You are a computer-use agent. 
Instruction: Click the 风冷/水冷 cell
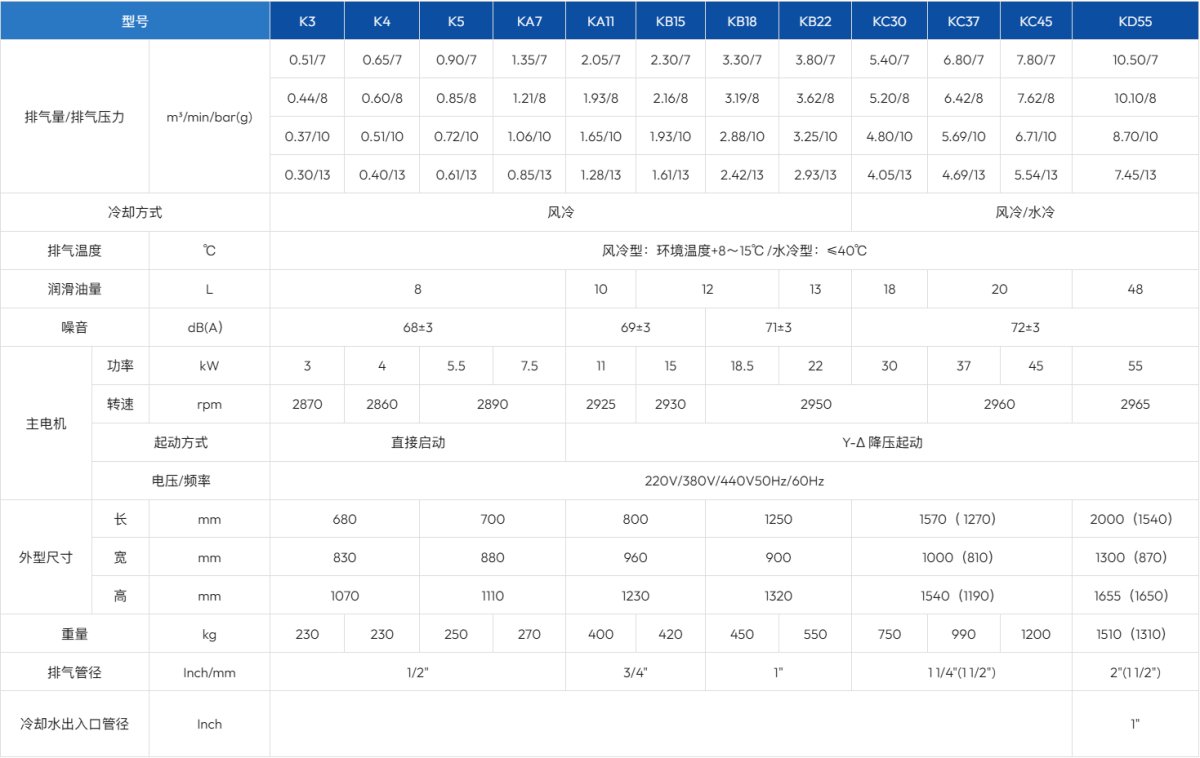[1025, 212]
